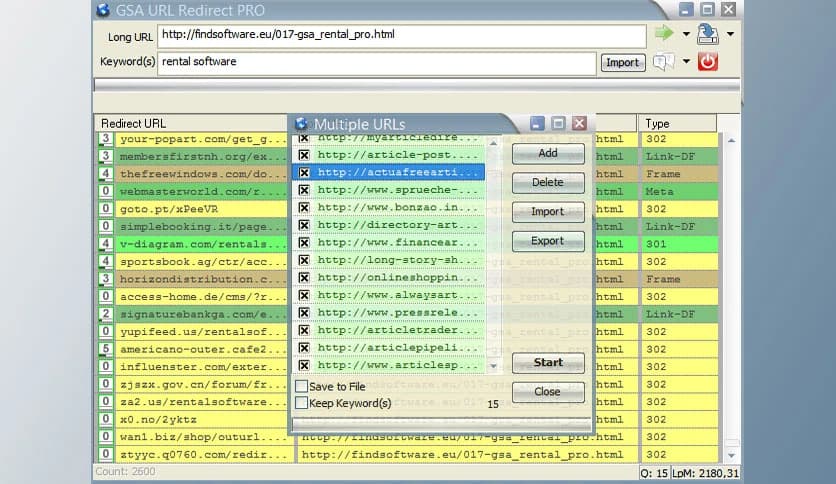
Task: Click the Start button in dialog
Action: pyautogui.click(x=548, y=363)
